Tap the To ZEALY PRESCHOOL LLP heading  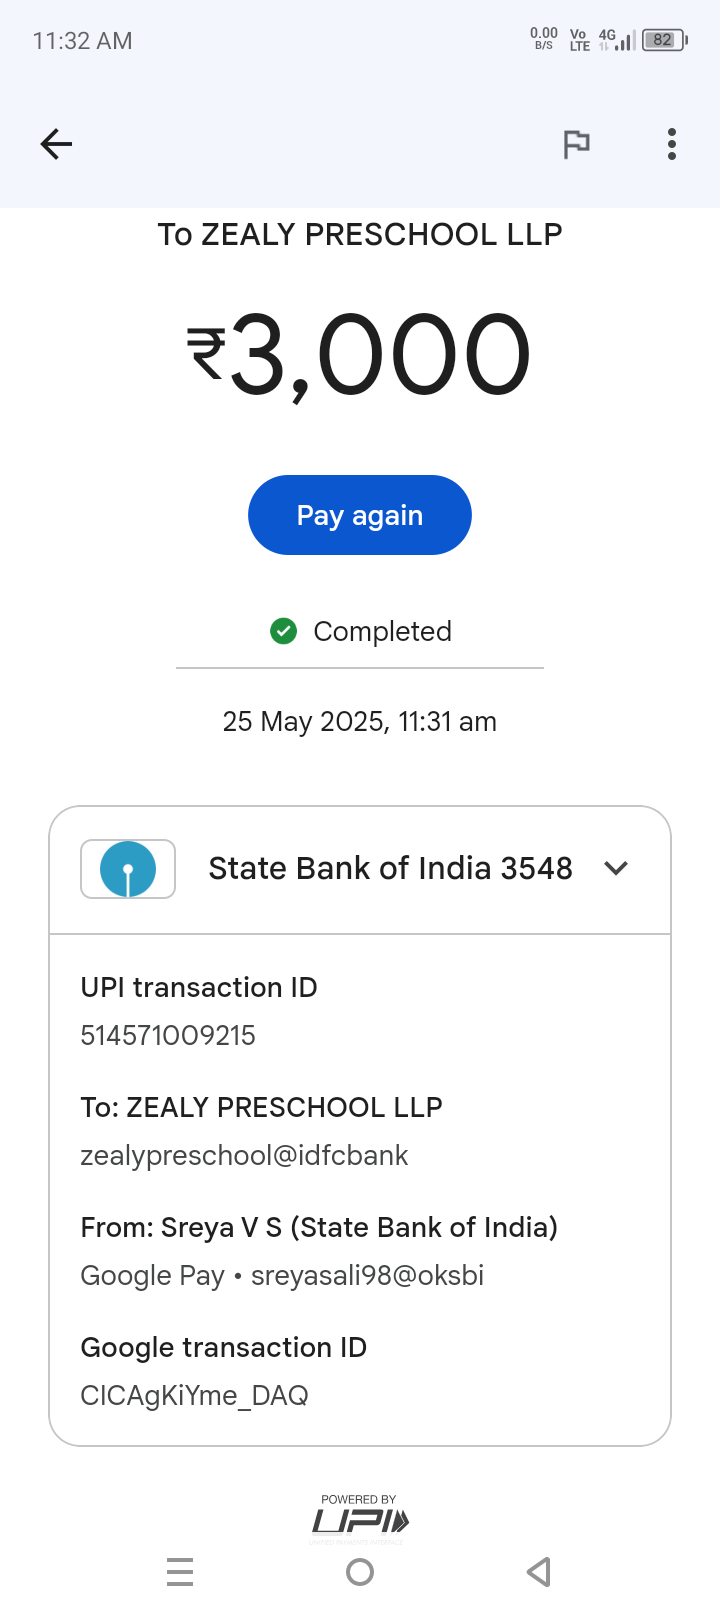(x=360, y=234)
